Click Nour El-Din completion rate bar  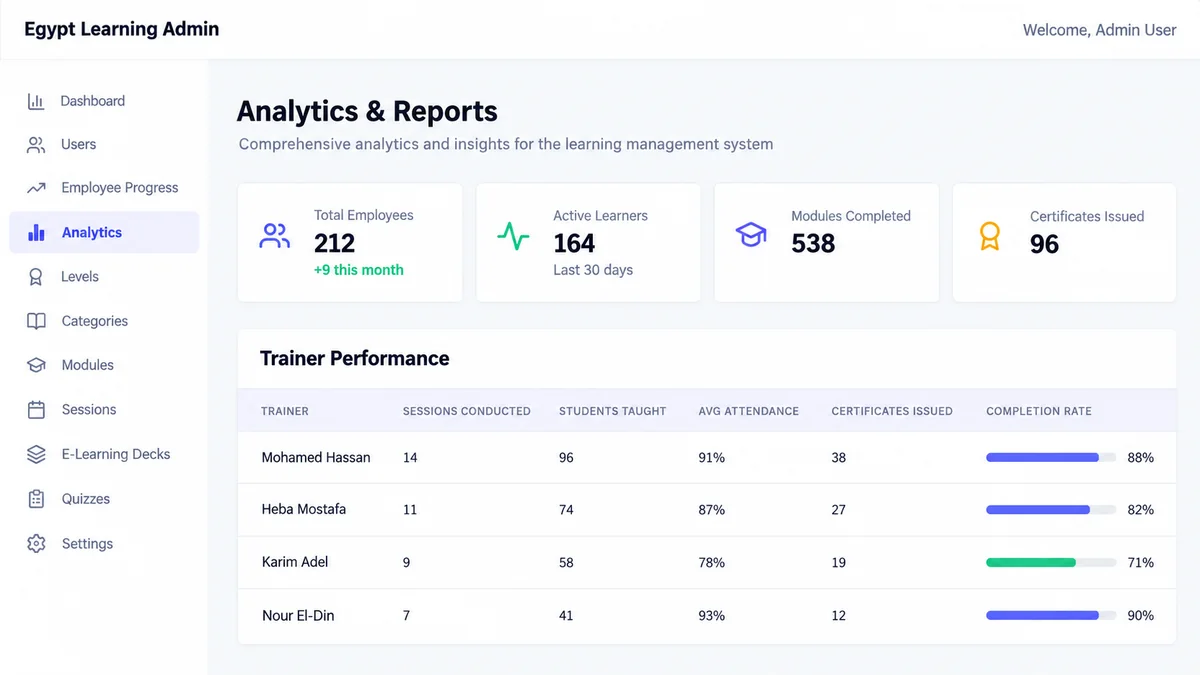[x=1051, y=616]
